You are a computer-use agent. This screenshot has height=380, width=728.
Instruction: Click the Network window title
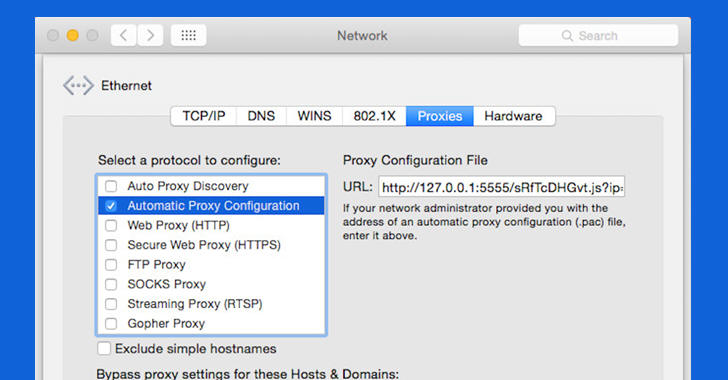[362, 36]
